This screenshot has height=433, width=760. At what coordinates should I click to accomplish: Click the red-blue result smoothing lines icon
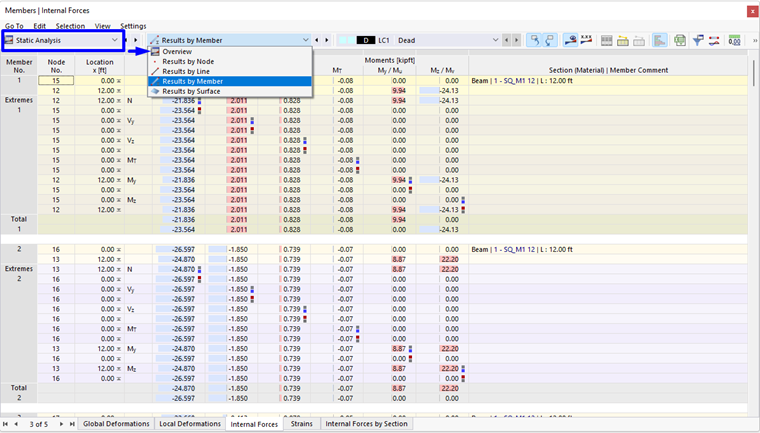(714, 41)
